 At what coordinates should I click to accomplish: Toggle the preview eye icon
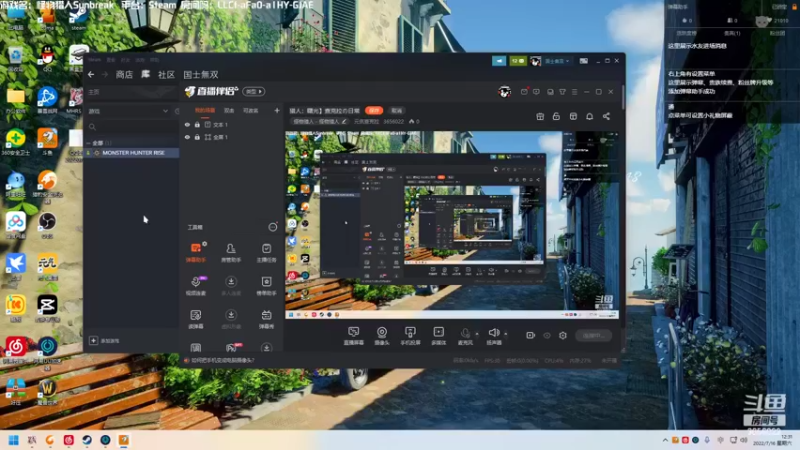[547, 335]
